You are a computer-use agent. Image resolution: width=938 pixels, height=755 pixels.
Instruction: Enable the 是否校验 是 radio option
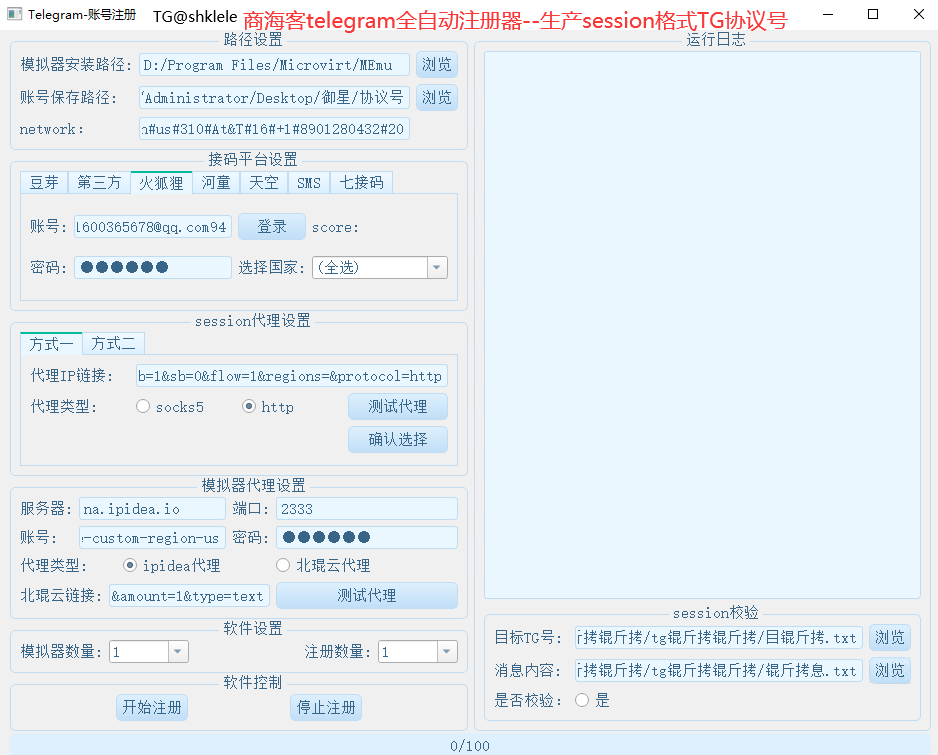(592, 700)
